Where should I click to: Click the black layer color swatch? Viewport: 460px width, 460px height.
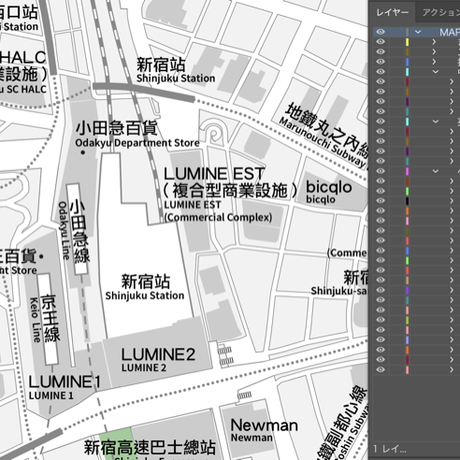407,201
